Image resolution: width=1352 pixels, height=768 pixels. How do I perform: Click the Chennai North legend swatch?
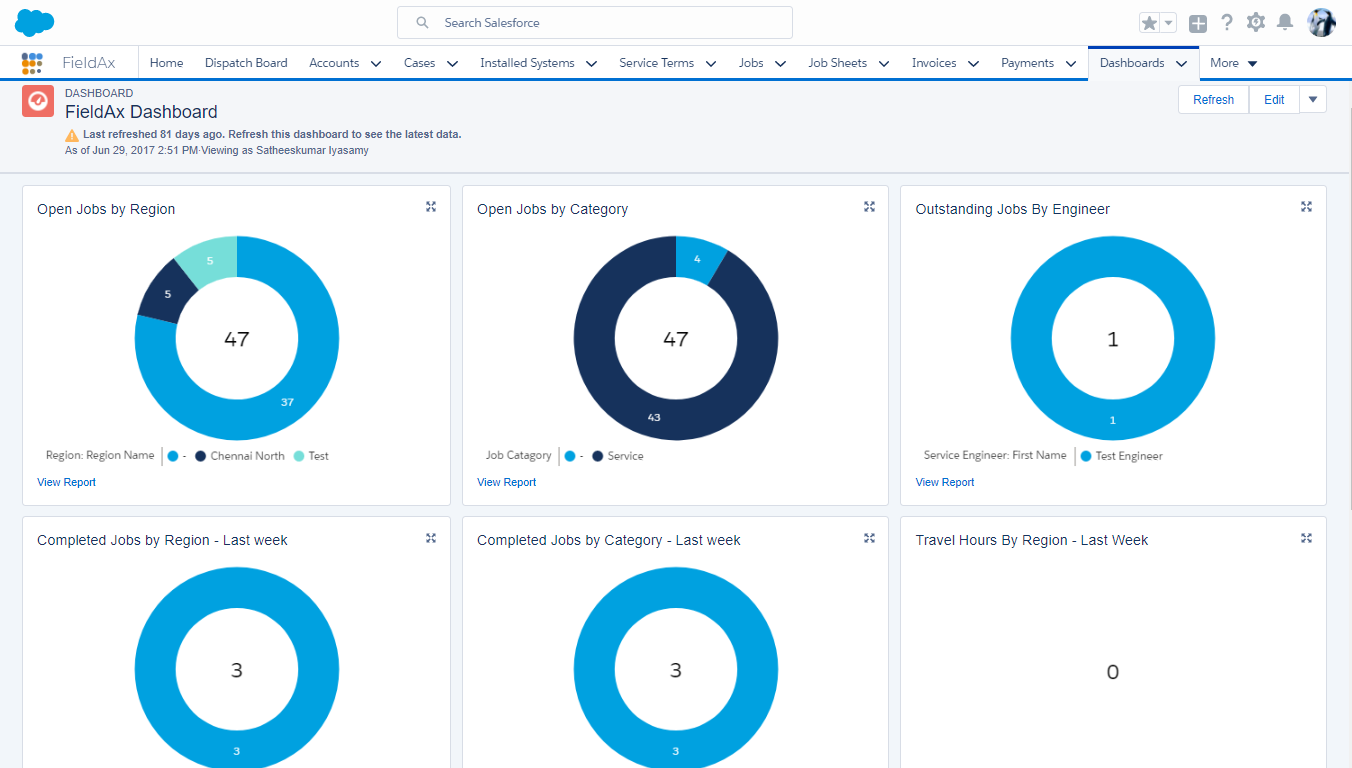pos(201,456)
